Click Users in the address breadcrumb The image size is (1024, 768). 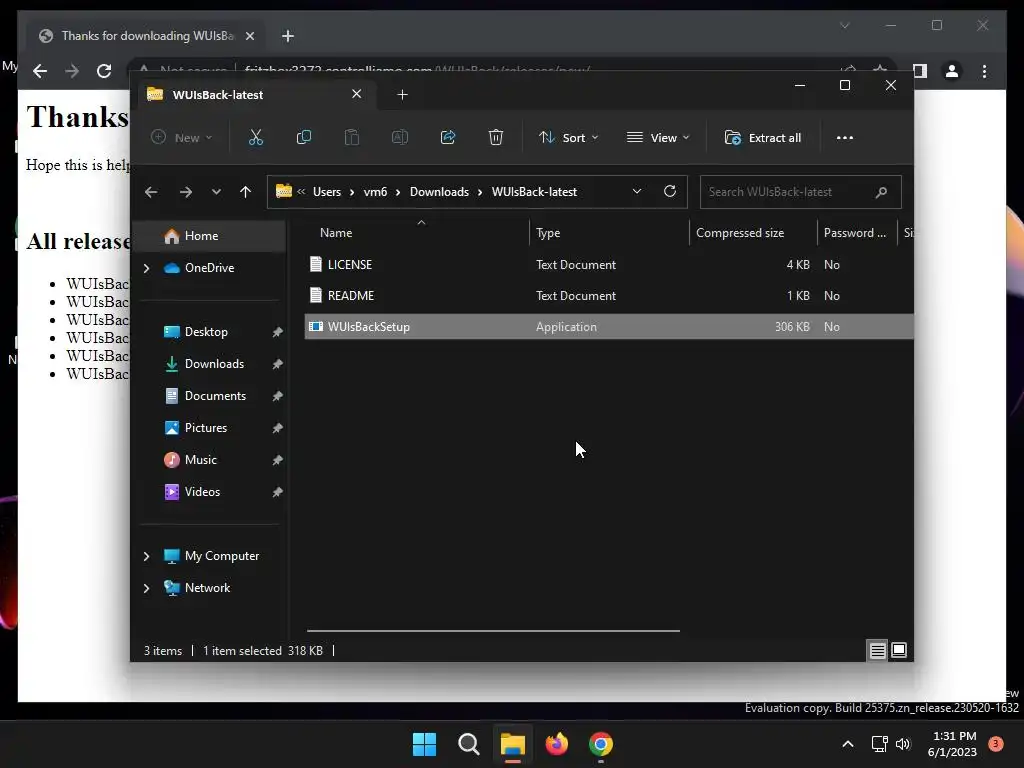click(327, 192)
